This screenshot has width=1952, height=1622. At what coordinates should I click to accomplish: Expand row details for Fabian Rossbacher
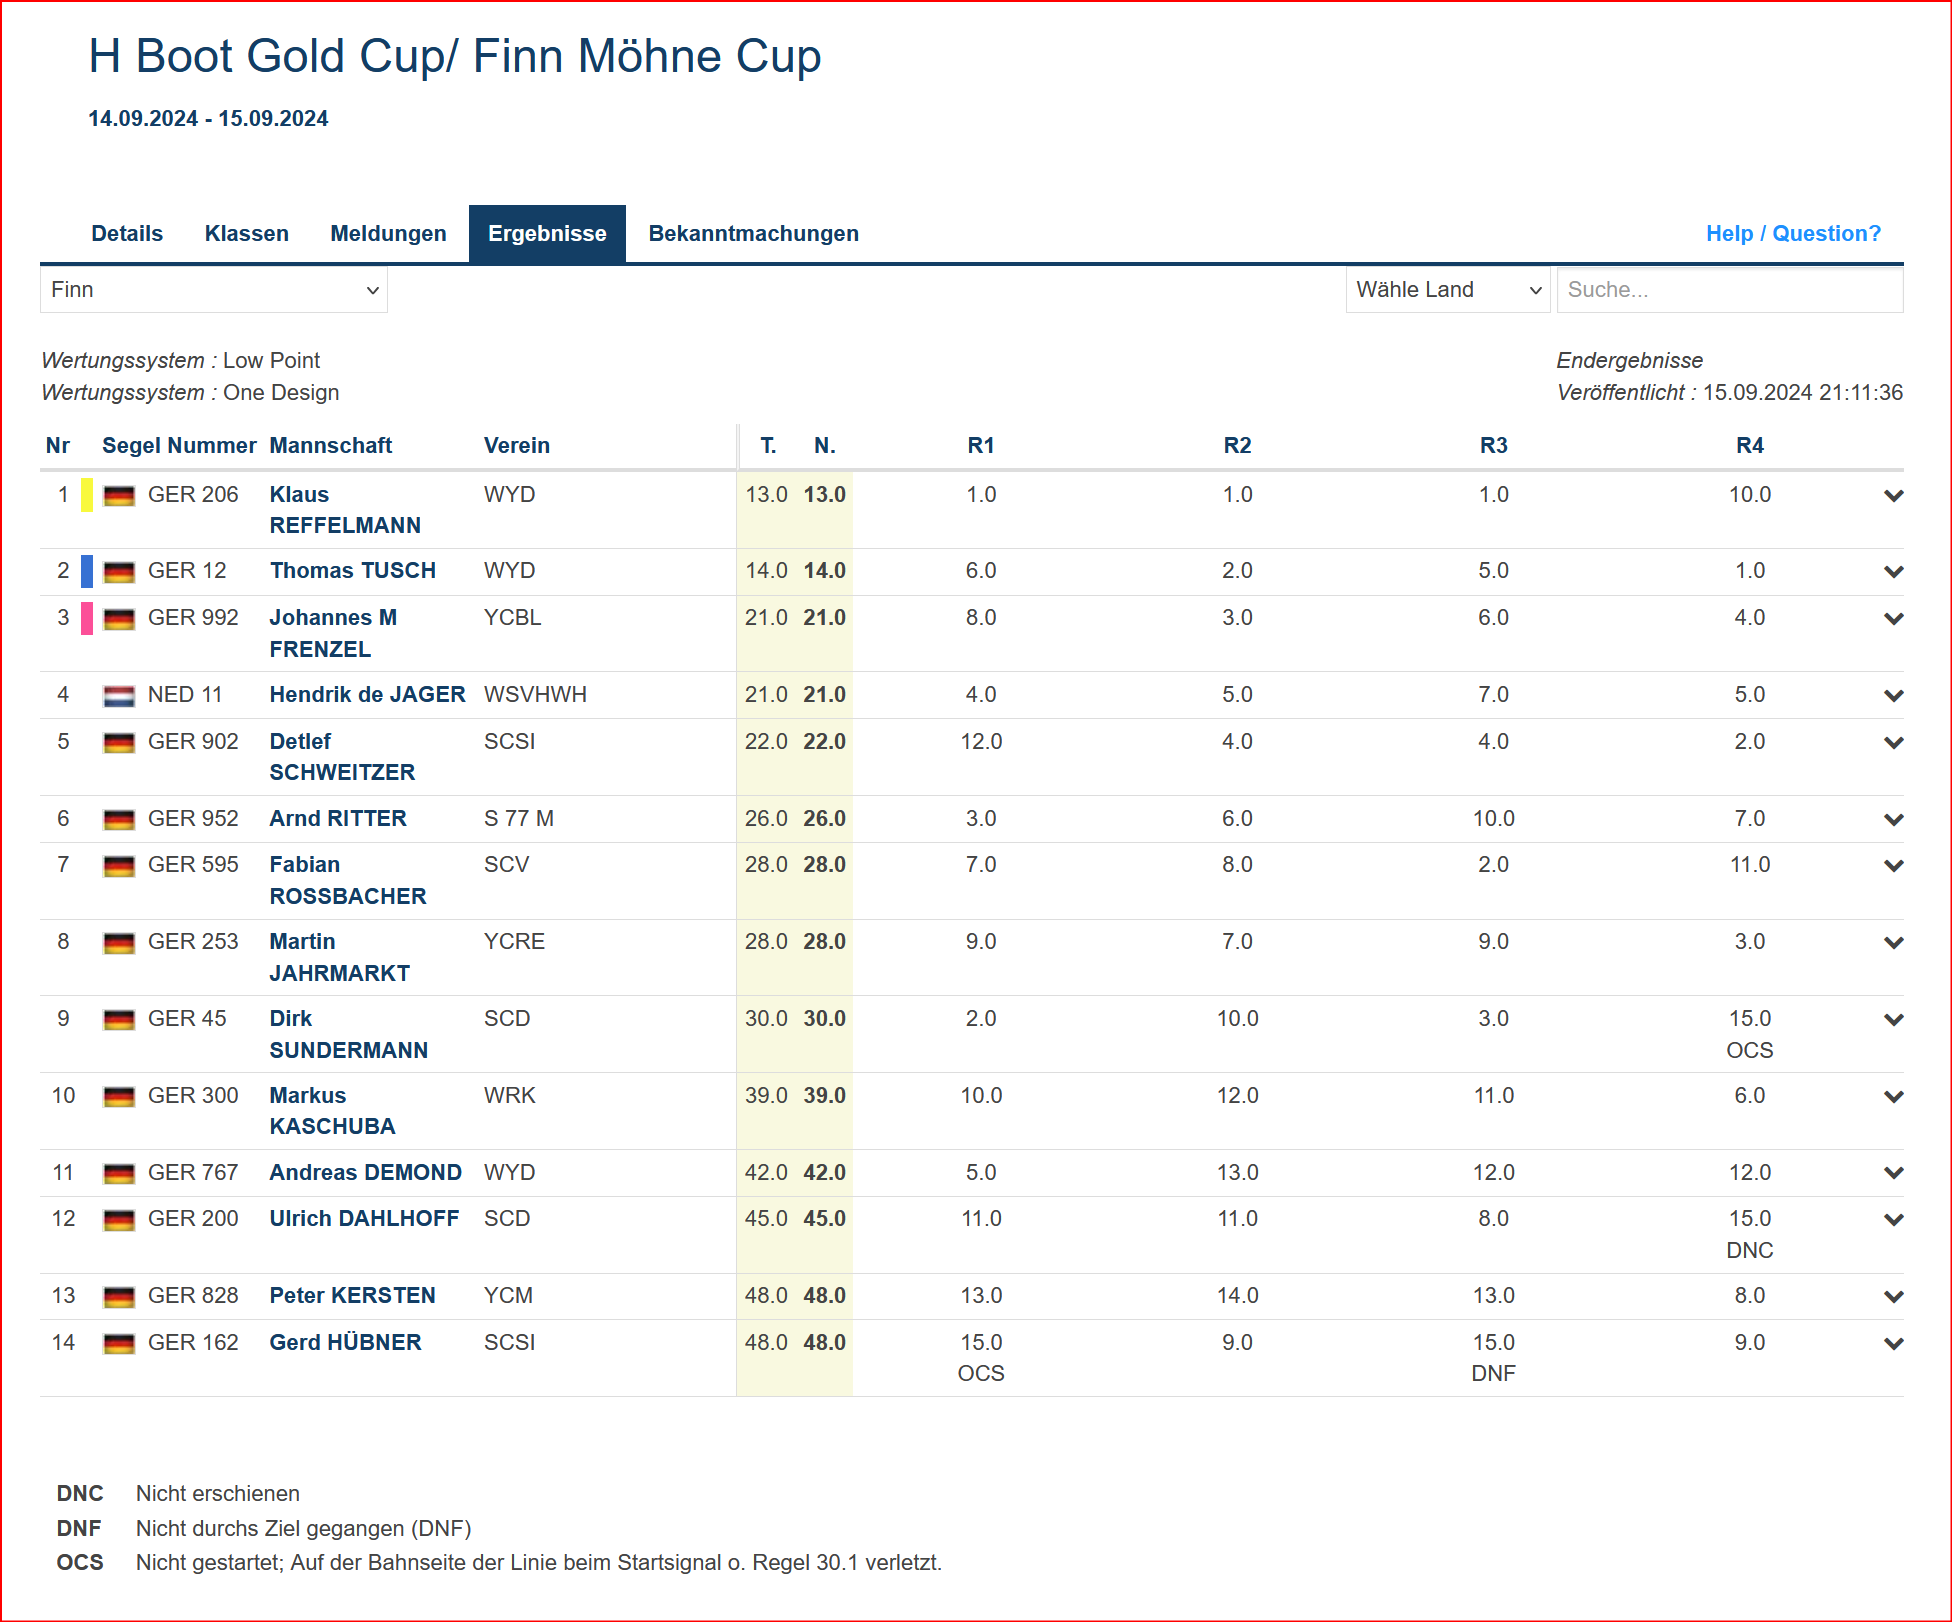click(1893, 866)
